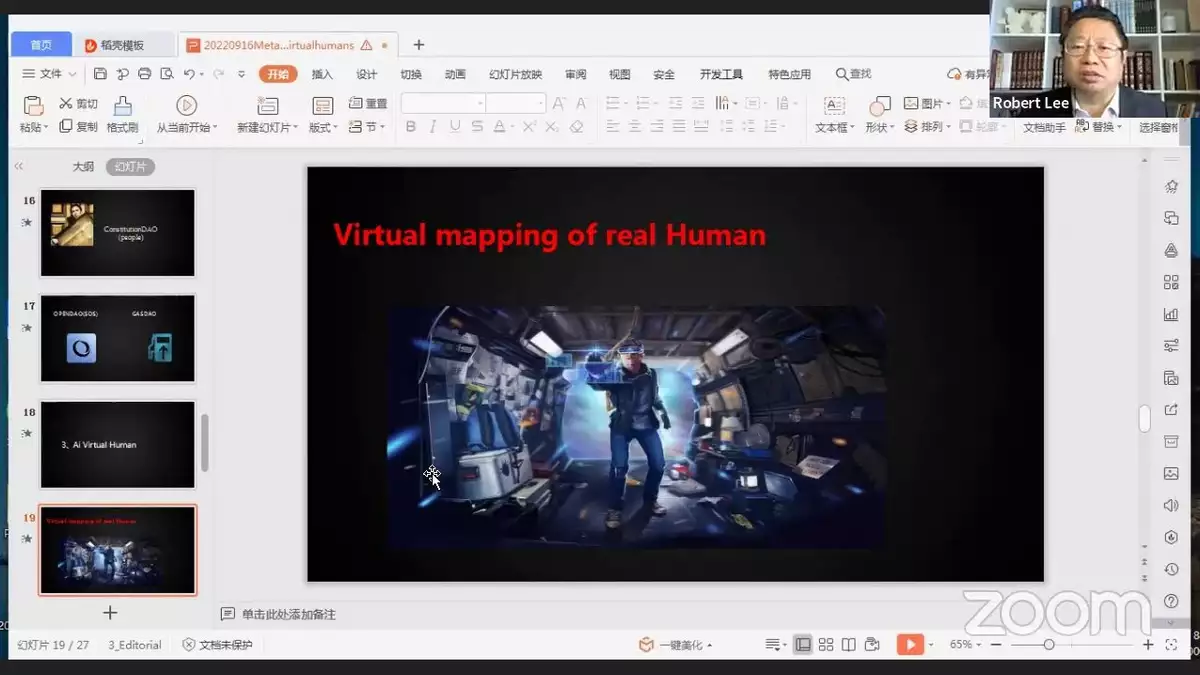Viewport: 1200px width, 675px height.
Task: Select the 幻灯片 slides panel view
Action: tap(130, 167)
